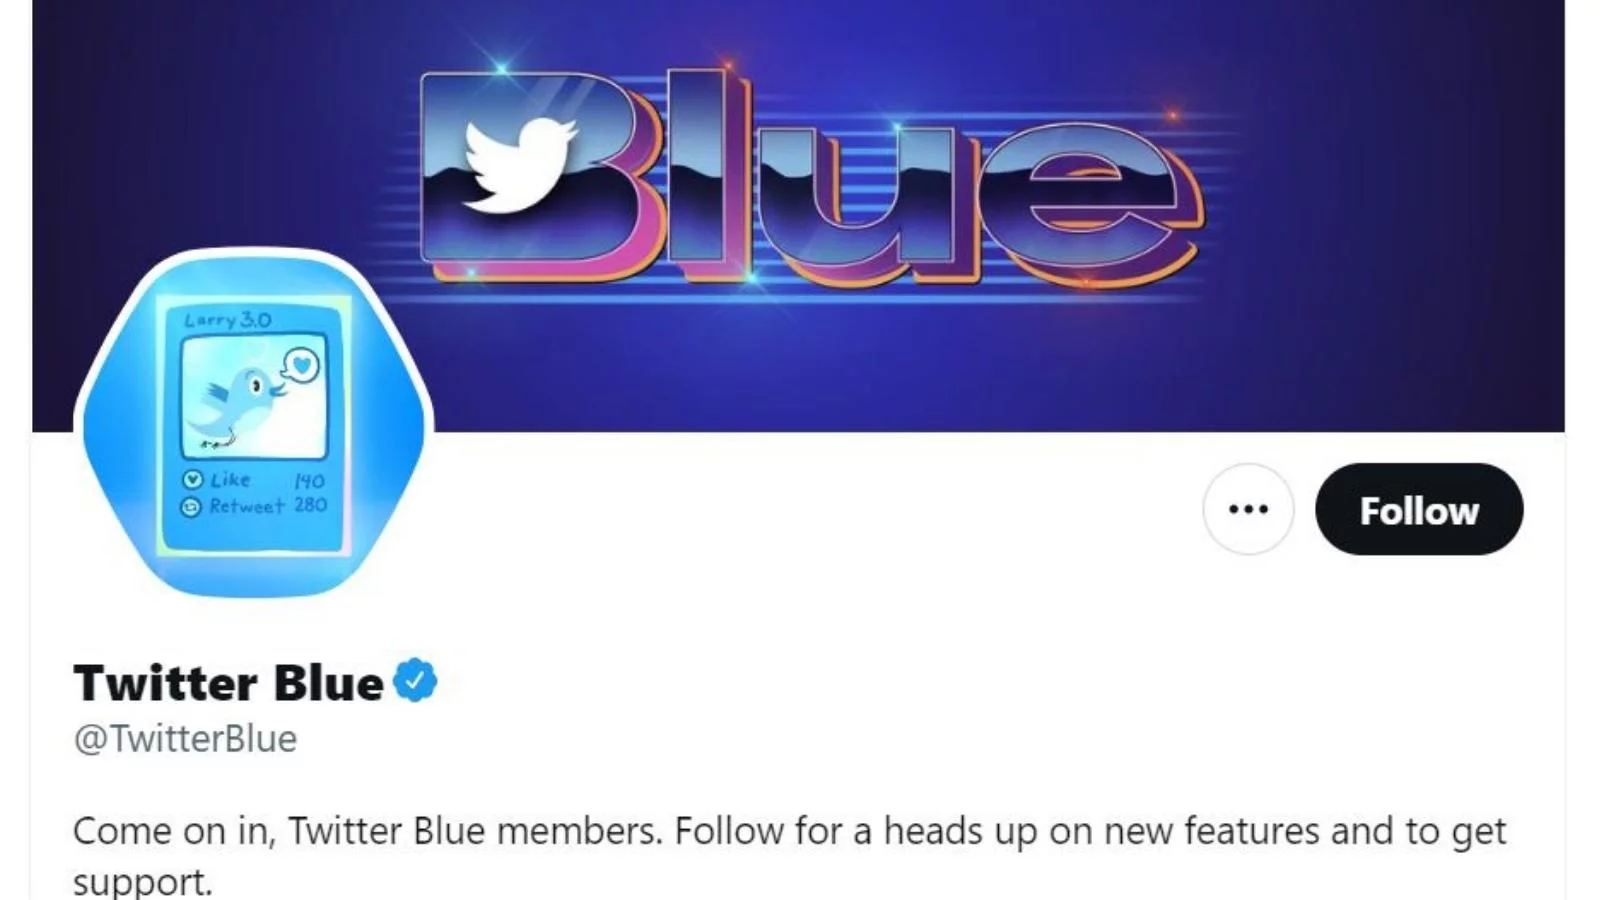Click the Like count 140 on avatar card
Viewport: 1600px width, 900px height.
pyautogui.click(x=309, y=481)
